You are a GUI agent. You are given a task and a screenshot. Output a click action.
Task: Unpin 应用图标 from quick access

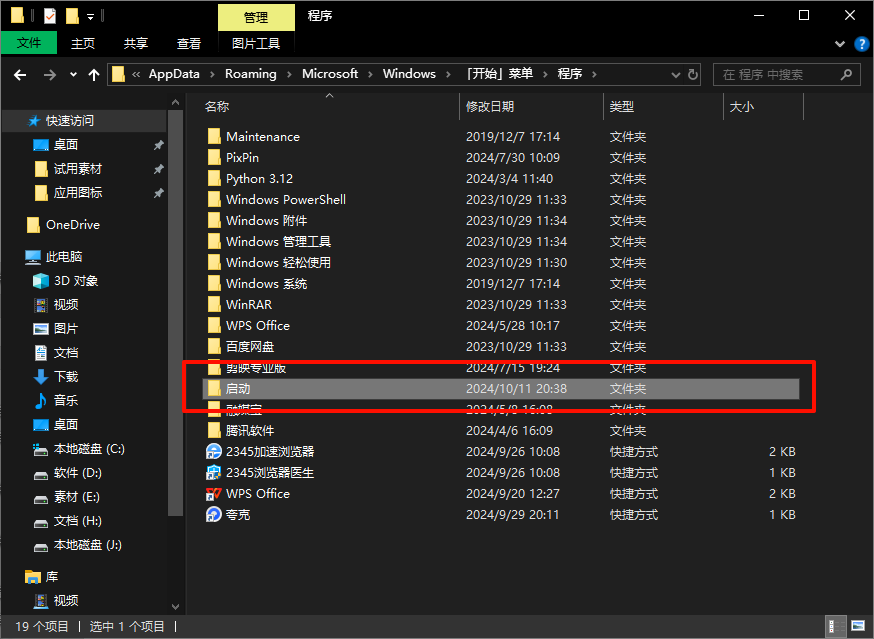(158, 192)
